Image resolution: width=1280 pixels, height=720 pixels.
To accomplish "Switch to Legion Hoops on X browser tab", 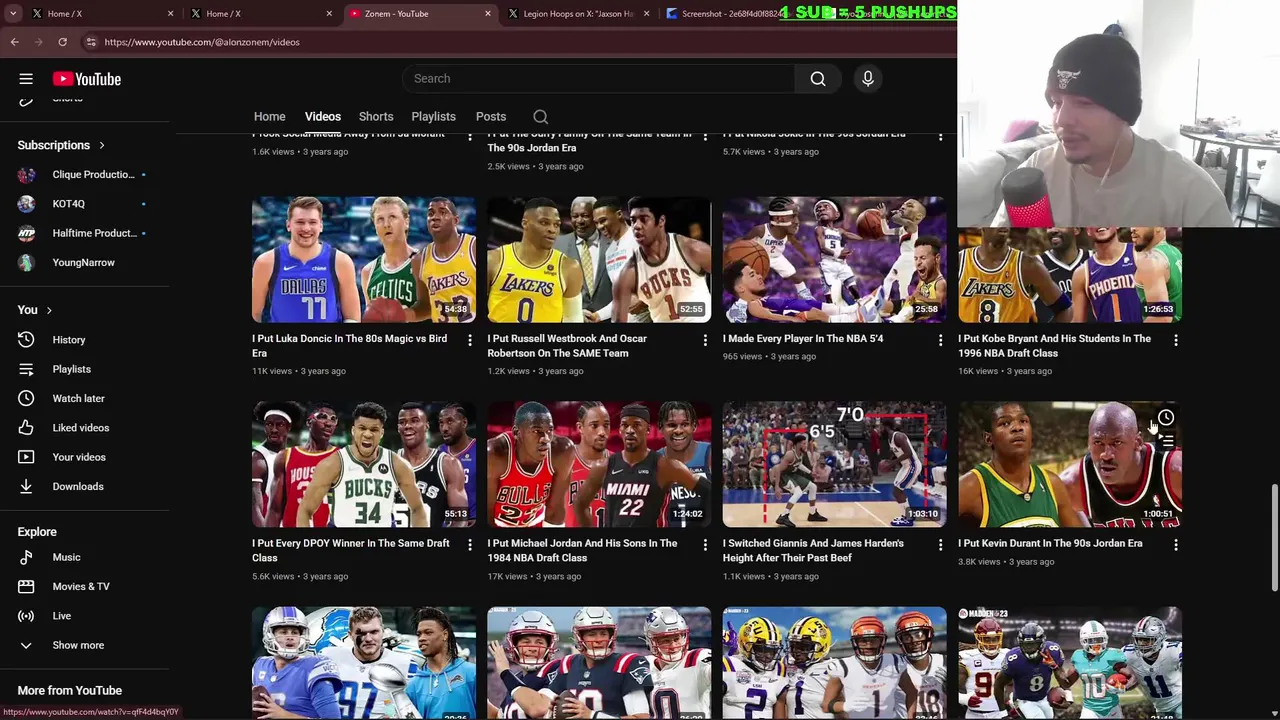I will (x=579, y=14).
